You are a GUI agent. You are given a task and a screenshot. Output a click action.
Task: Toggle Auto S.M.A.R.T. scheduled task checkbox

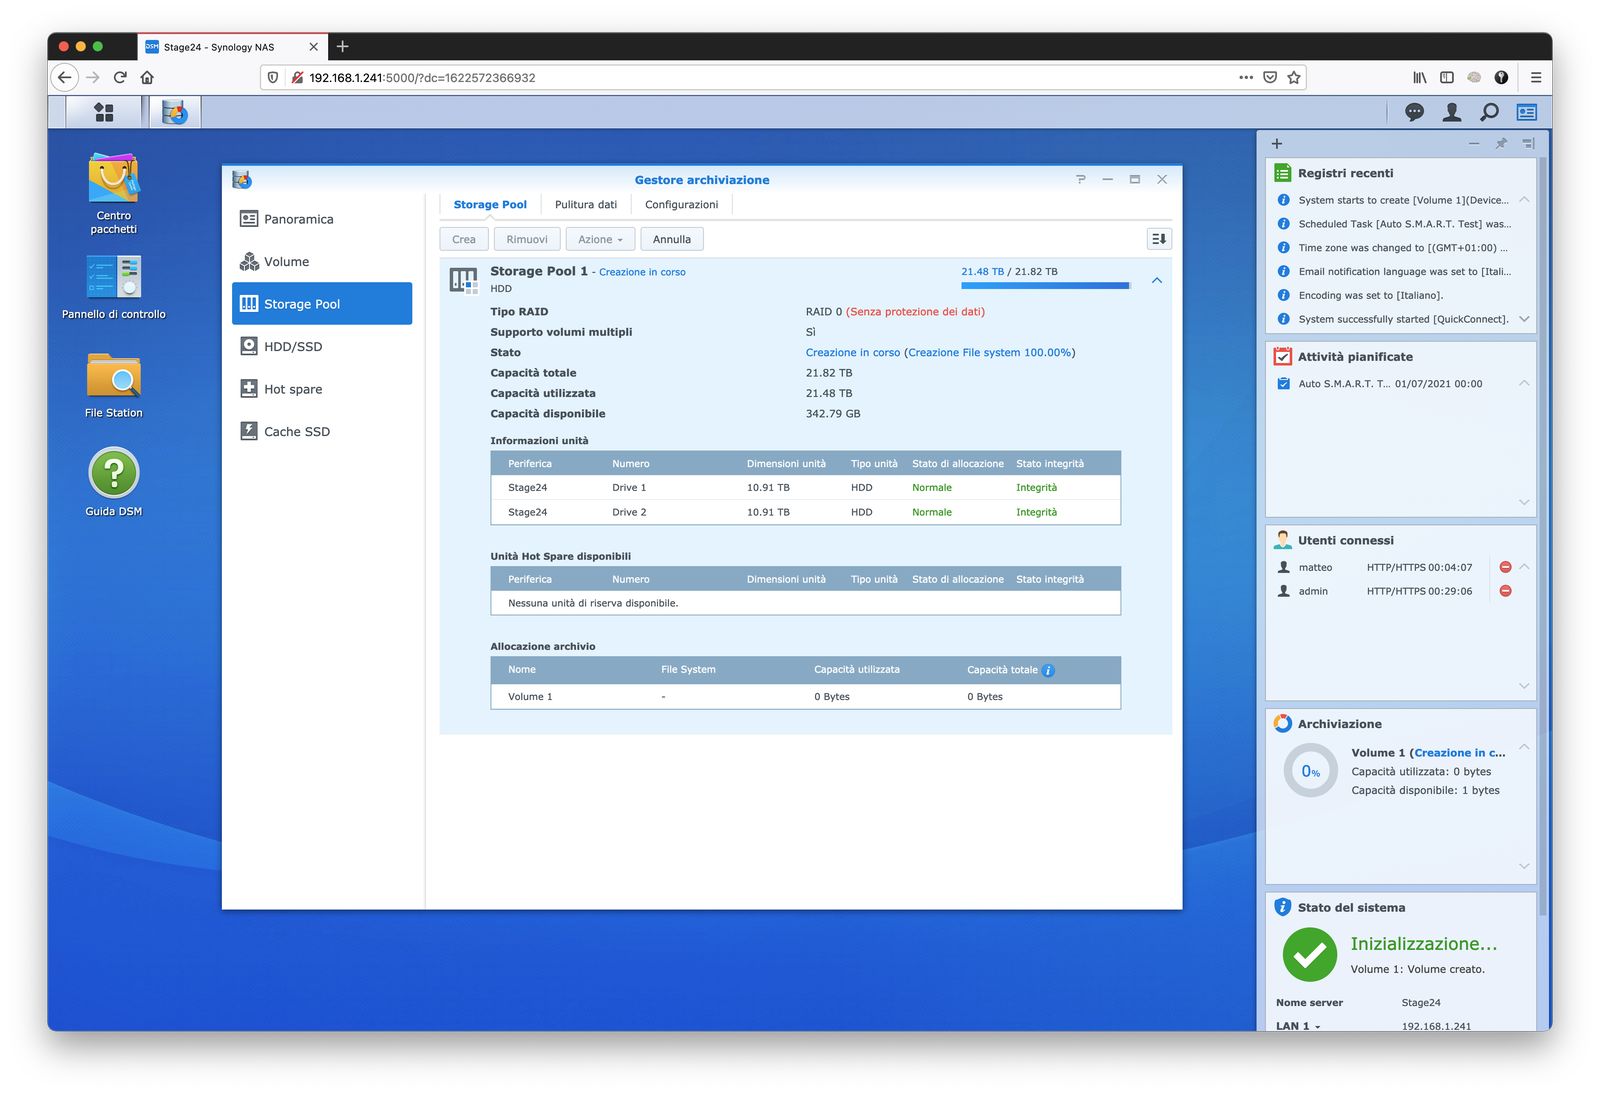pos(1283,384)
